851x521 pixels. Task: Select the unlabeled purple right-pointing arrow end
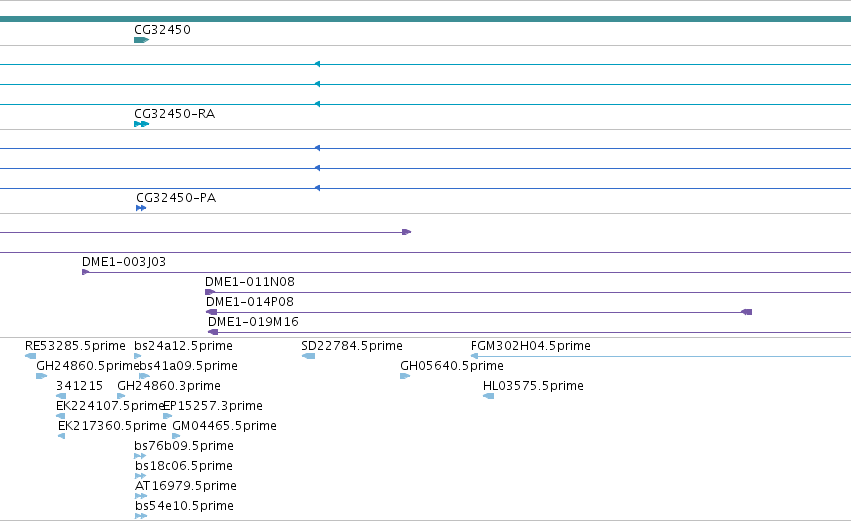(407, 232)
